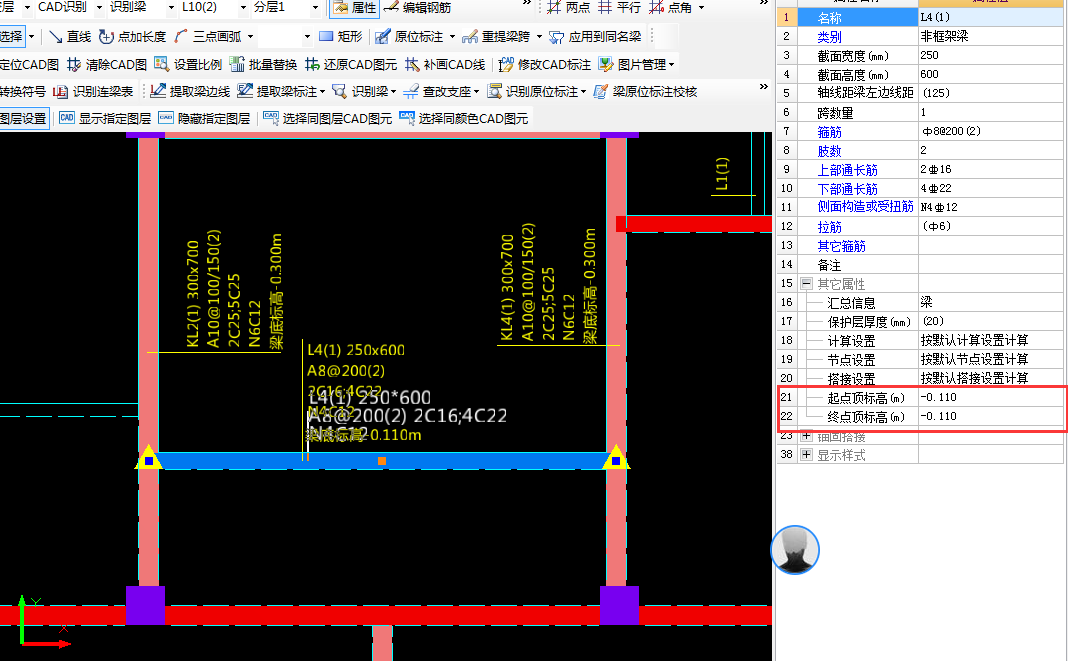
Task: Click the 终点顶标高 value -0.110
Action: point(990,416)
